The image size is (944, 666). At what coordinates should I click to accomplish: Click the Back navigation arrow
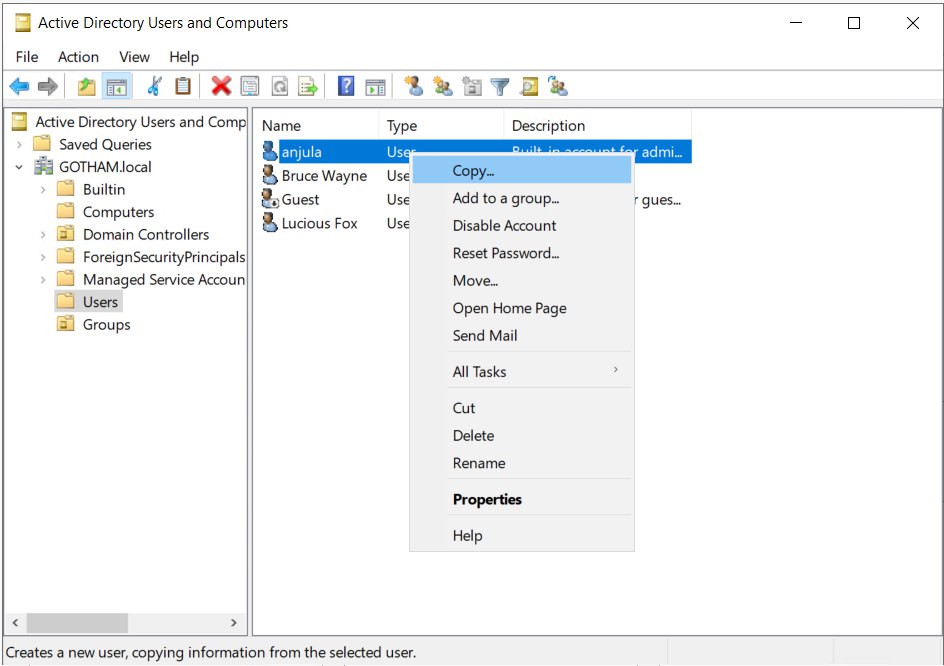click(x=19, y=86)
